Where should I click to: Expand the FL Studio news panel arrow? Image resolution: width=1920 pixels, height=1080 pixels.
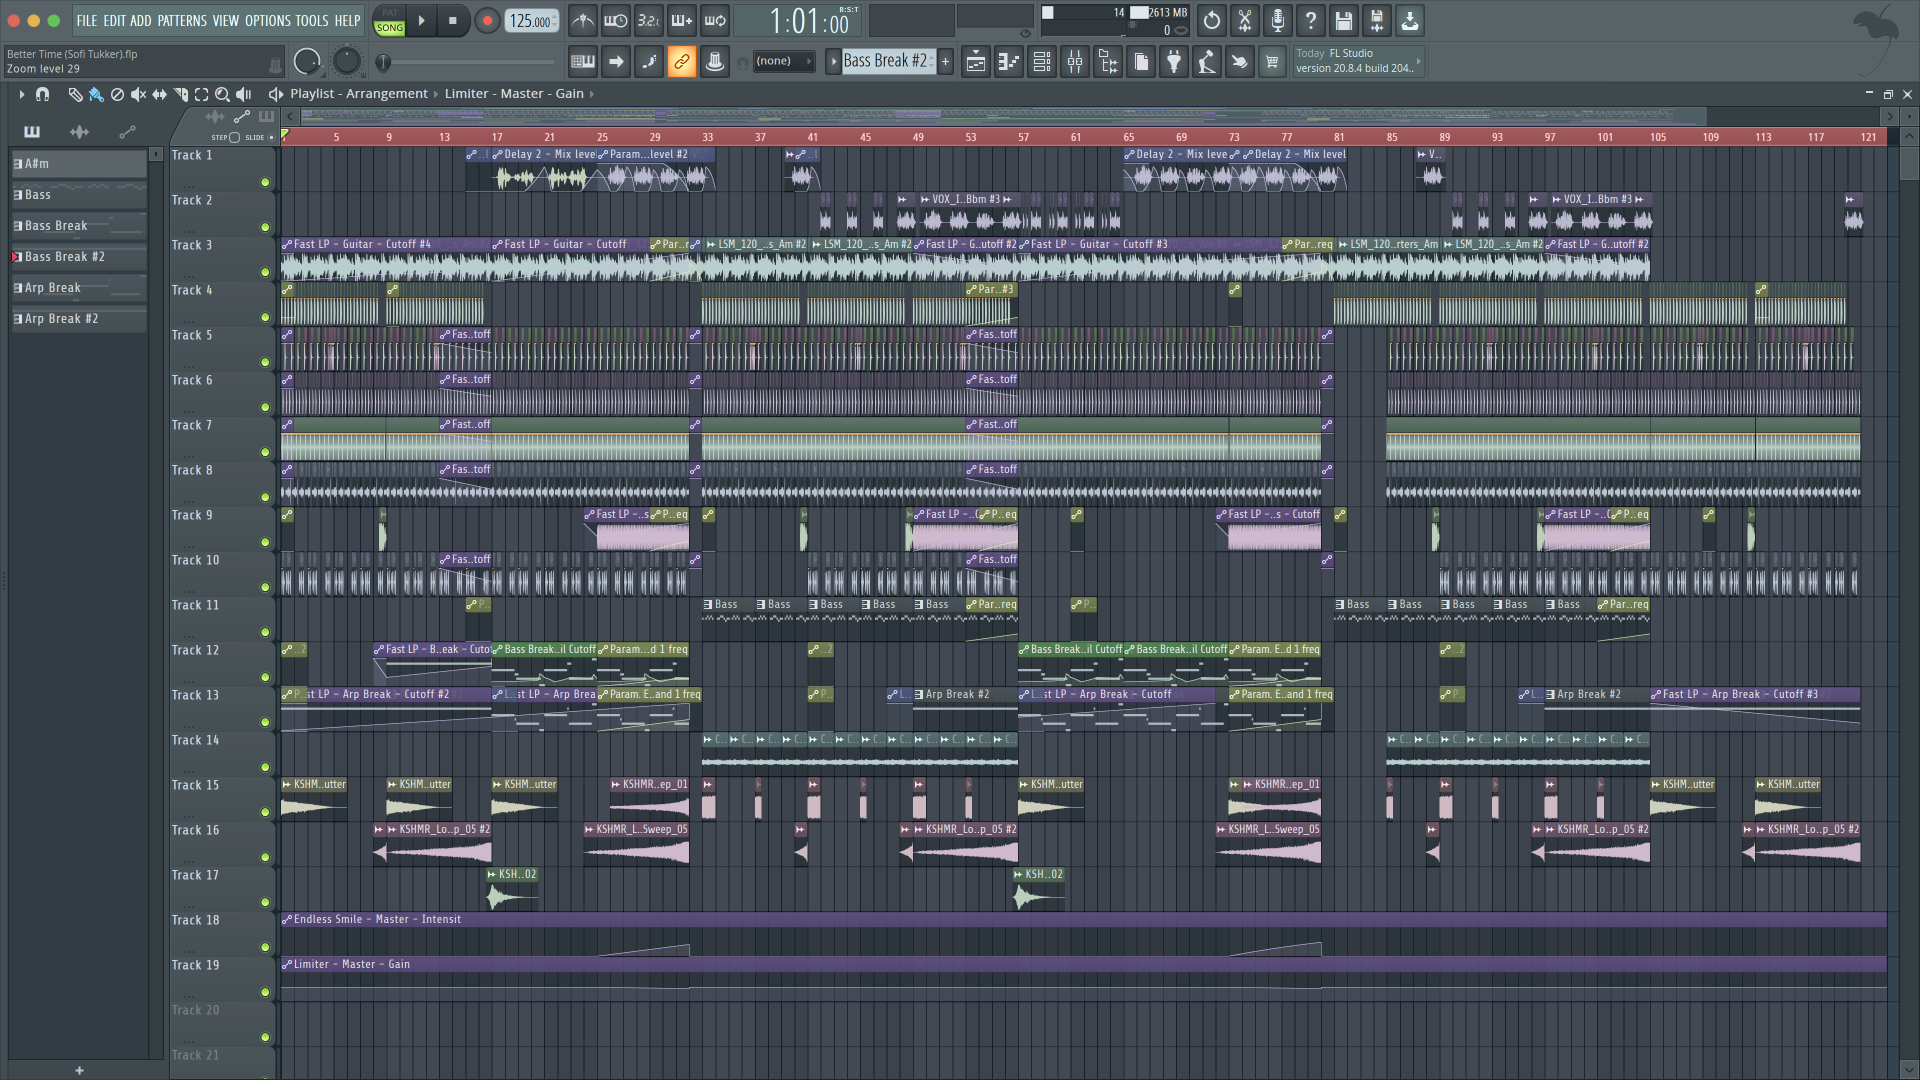pos(1418,61)
